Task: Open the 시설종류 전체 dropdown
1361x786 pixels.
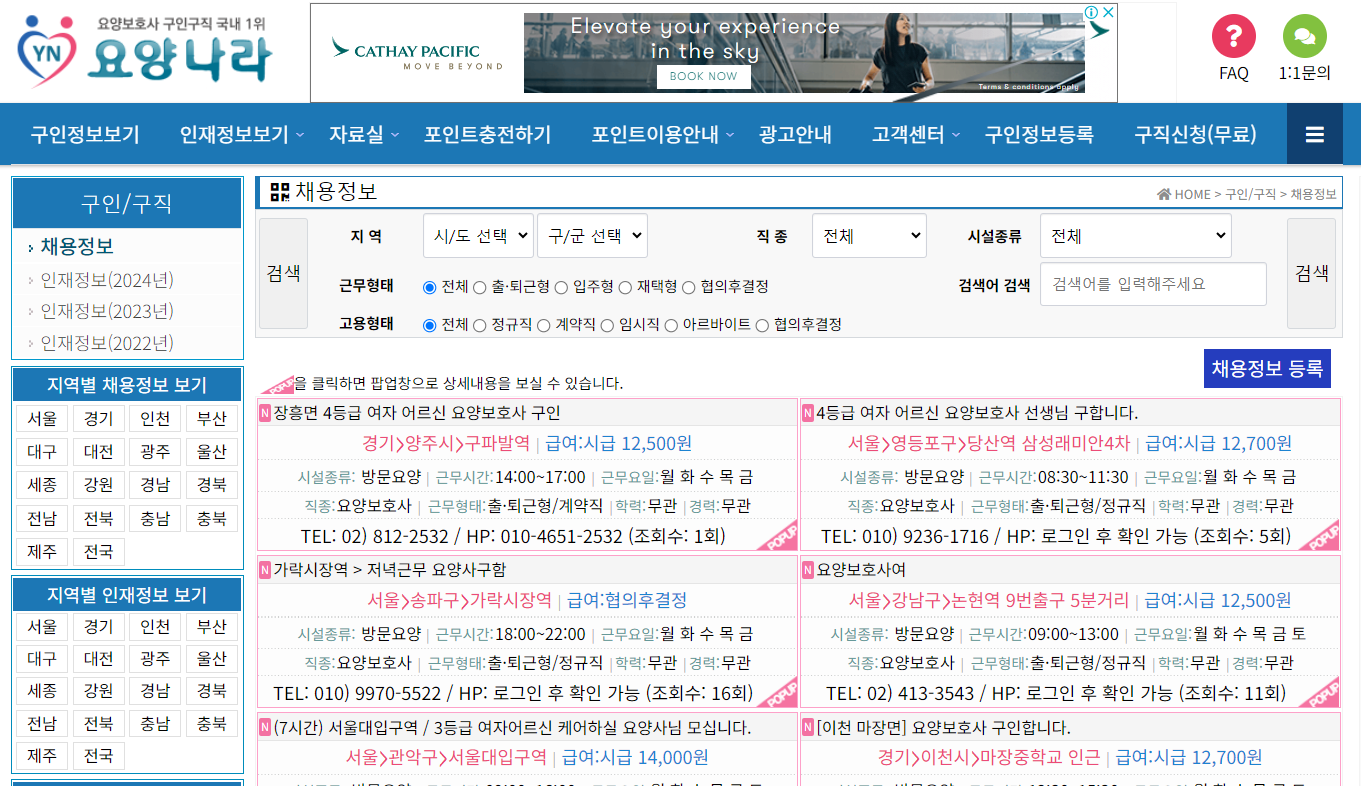Action: (1136, 236)
